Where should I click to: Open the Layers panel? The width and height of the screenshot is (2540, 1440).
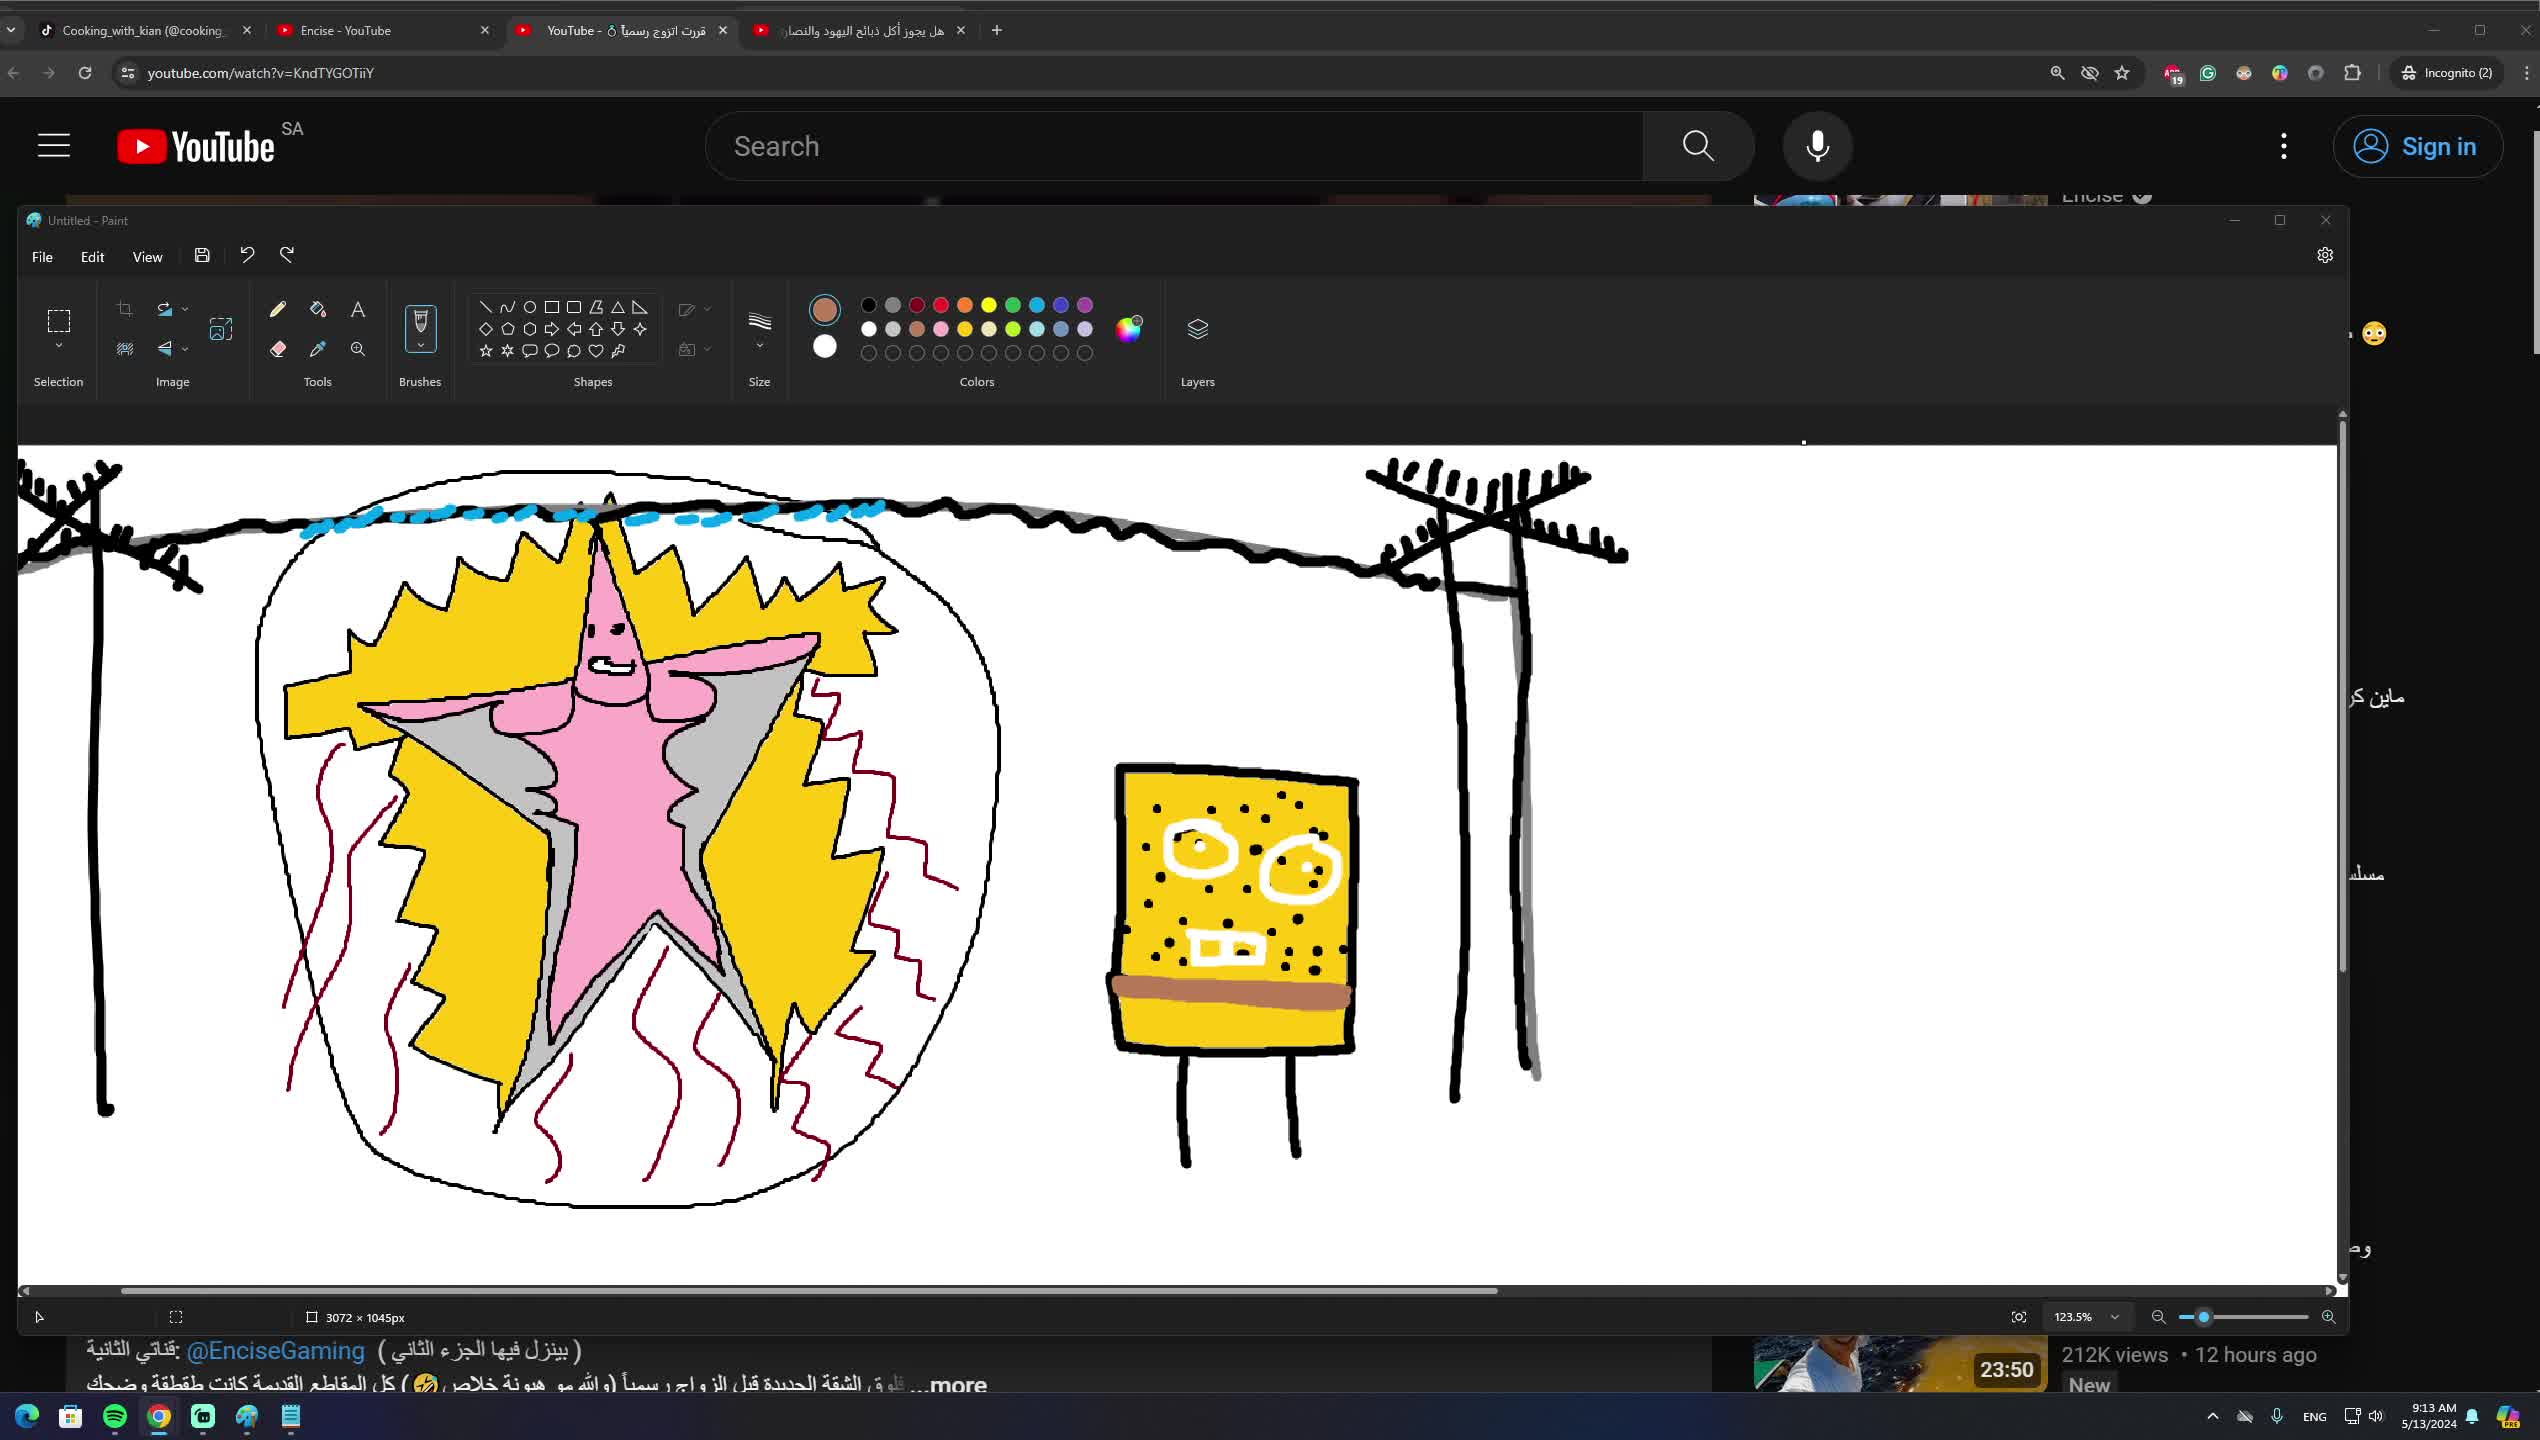(1197, 329)
